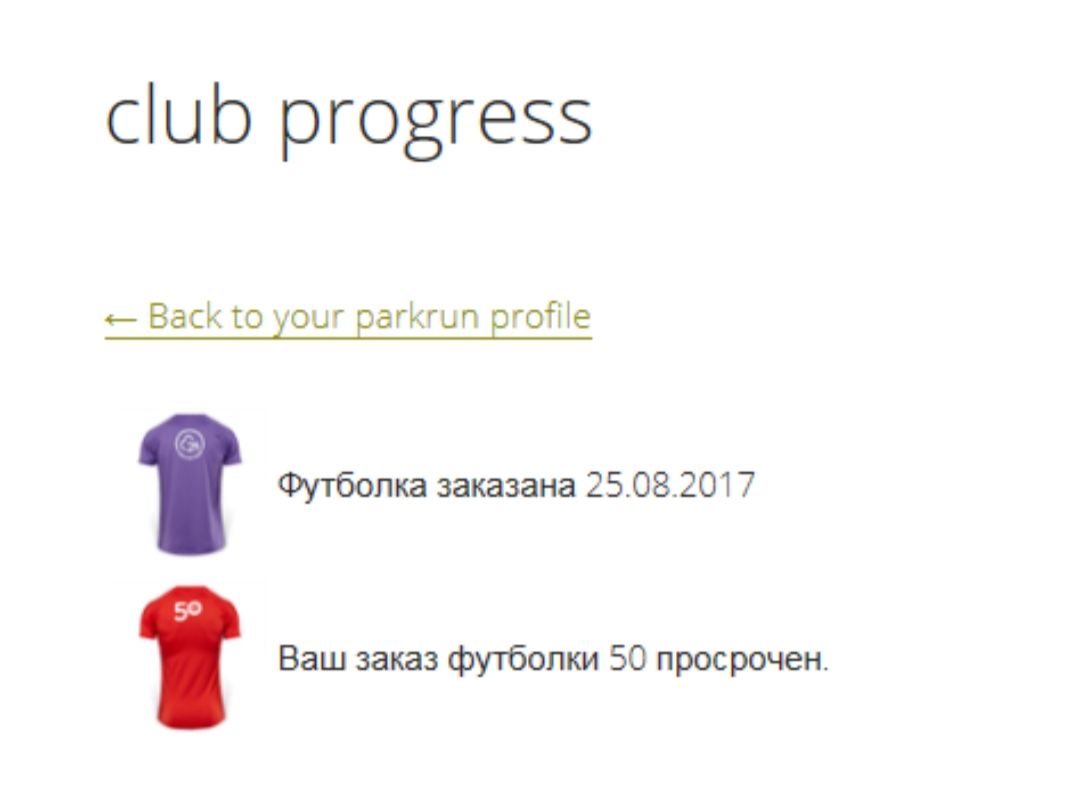Open the Back to your parkrun profile link
Viewport: 1080px width, 808px height.
click(348, 318)
